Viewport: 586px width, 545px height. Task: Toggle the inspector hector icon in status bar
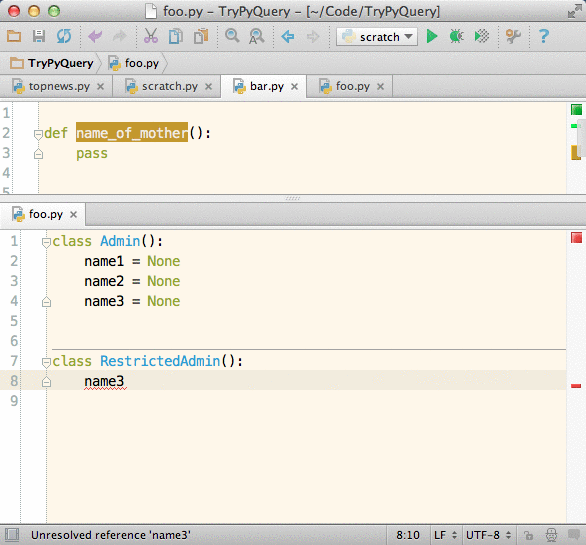point(551,535)
